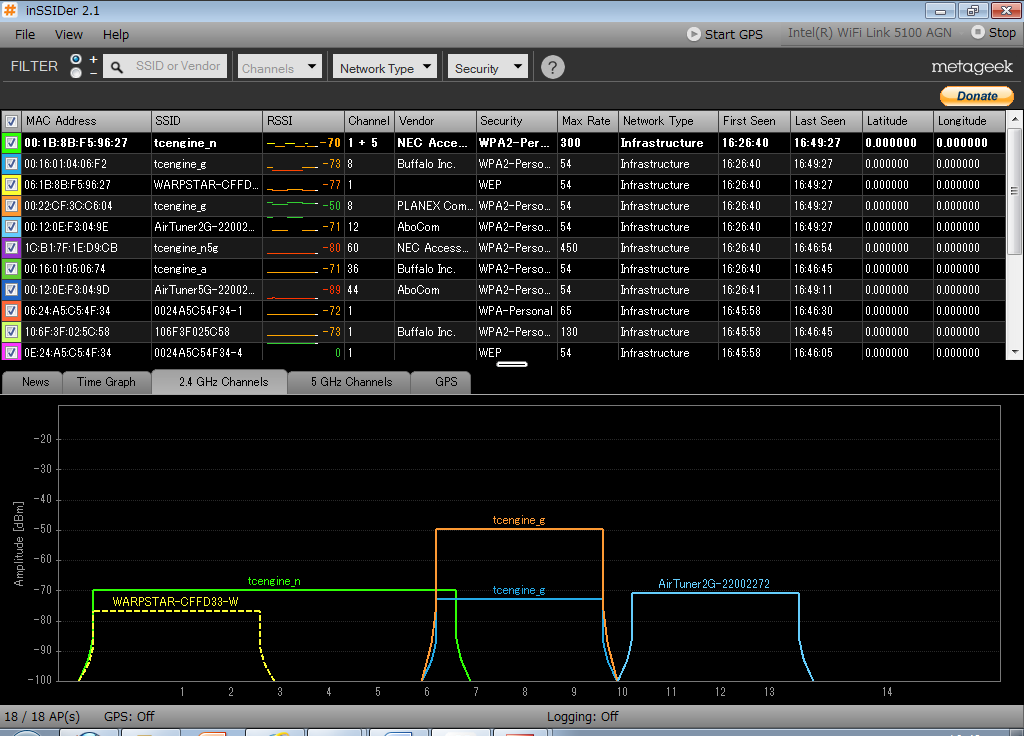
Task: Click the splitter handle below network table
Action: click(x=511, y=364)
